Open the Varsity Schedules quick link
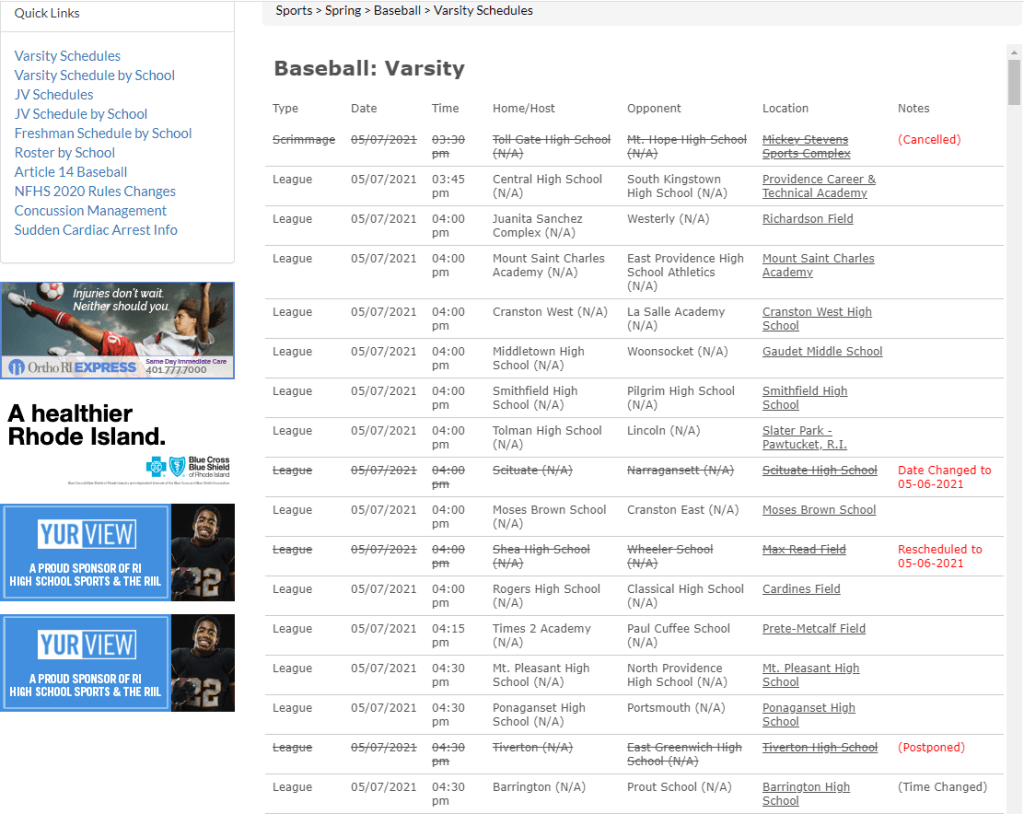The image size is (1024, 814). [x=67, y=56]
